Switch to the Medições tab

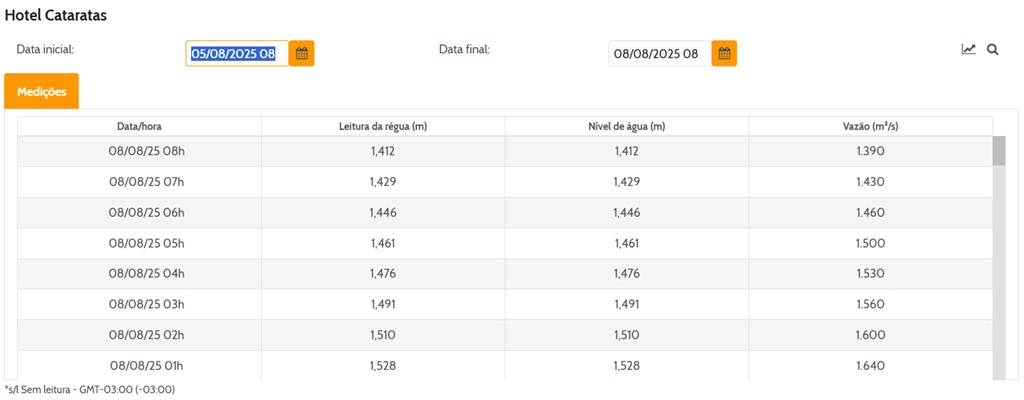coord(42,91)
